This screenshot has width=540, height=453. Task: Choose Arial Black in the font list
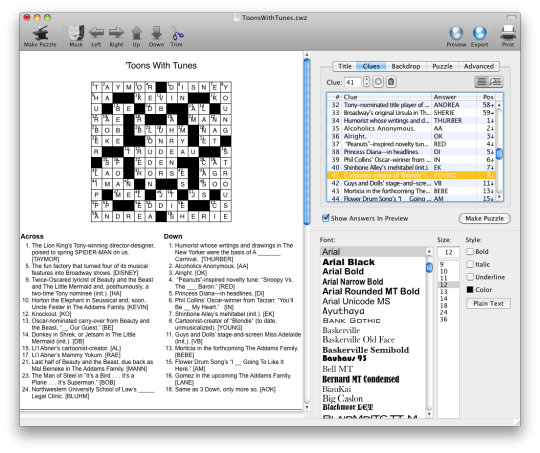tap(348, 262)
